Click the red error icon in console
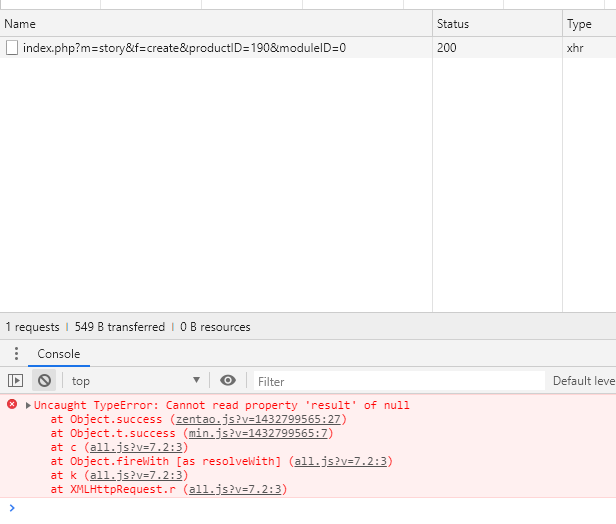The height and width of the screenshot is (524, 616). pos(12,404)
